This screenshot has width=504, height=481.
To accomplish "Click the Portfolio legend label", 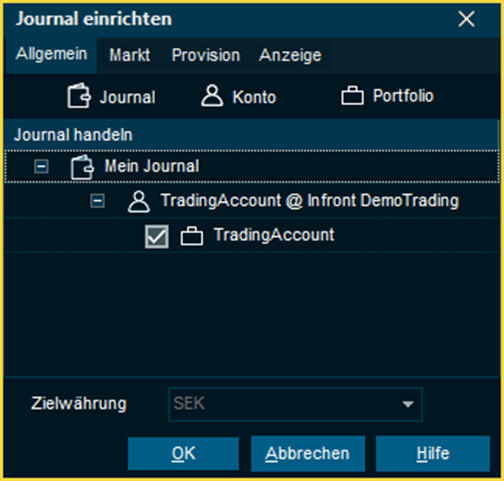I will click(403, 96).
